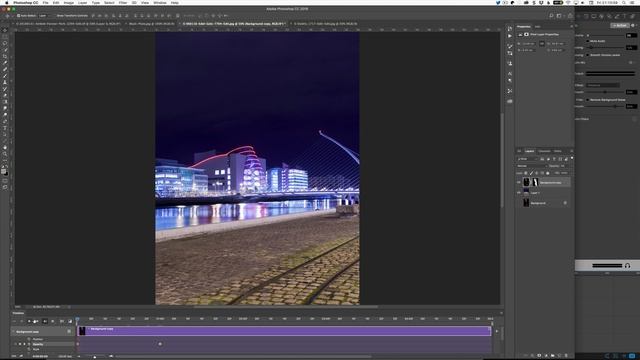Open the layer filter Kind dropdown

click(528, 159)
